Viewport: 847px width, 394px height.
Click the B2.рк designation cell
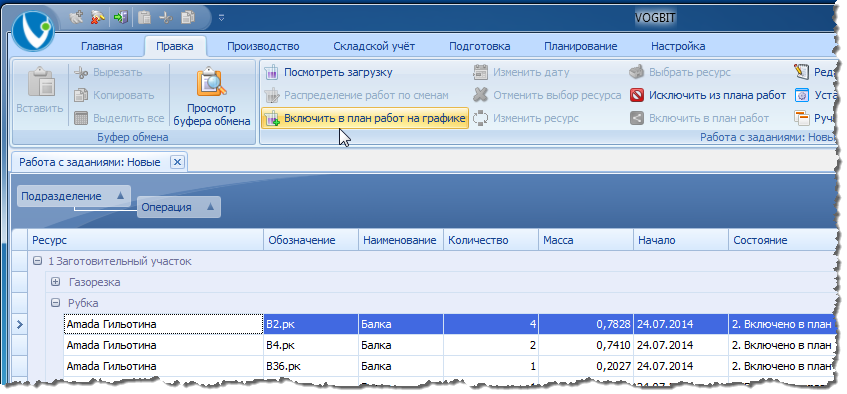coord(311,324)
